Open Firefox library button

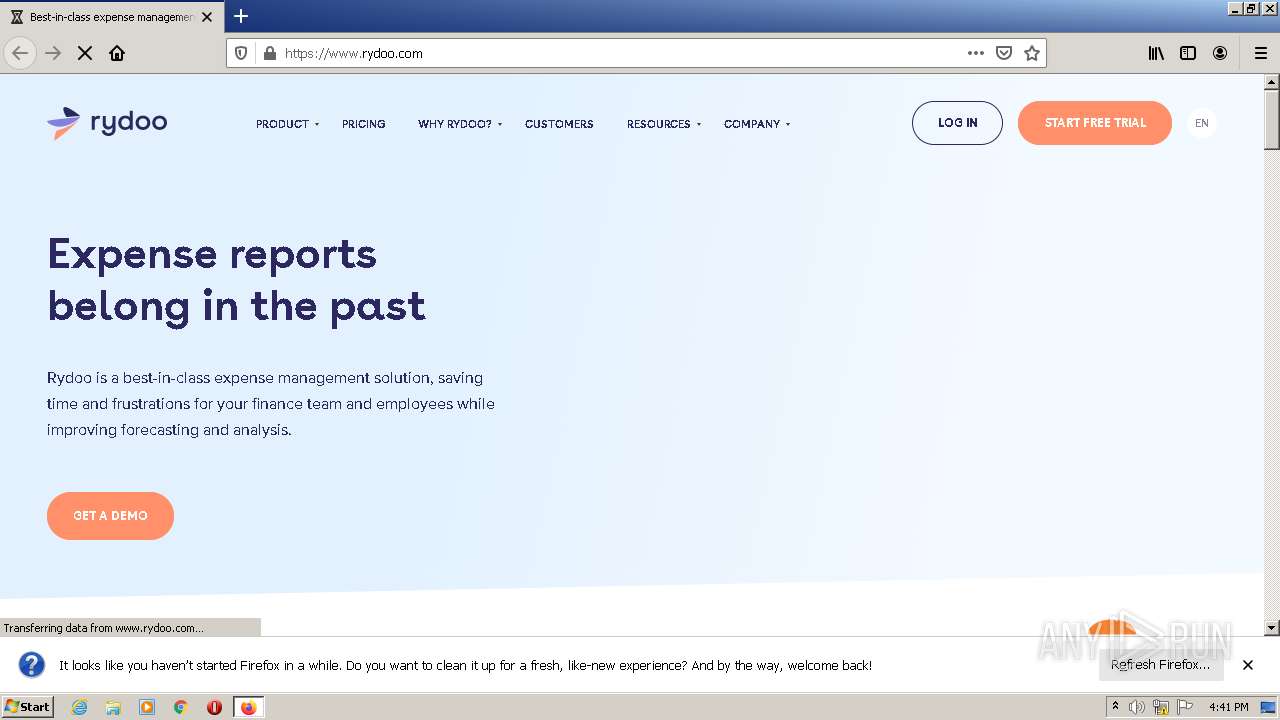(x=1156, y=53)
